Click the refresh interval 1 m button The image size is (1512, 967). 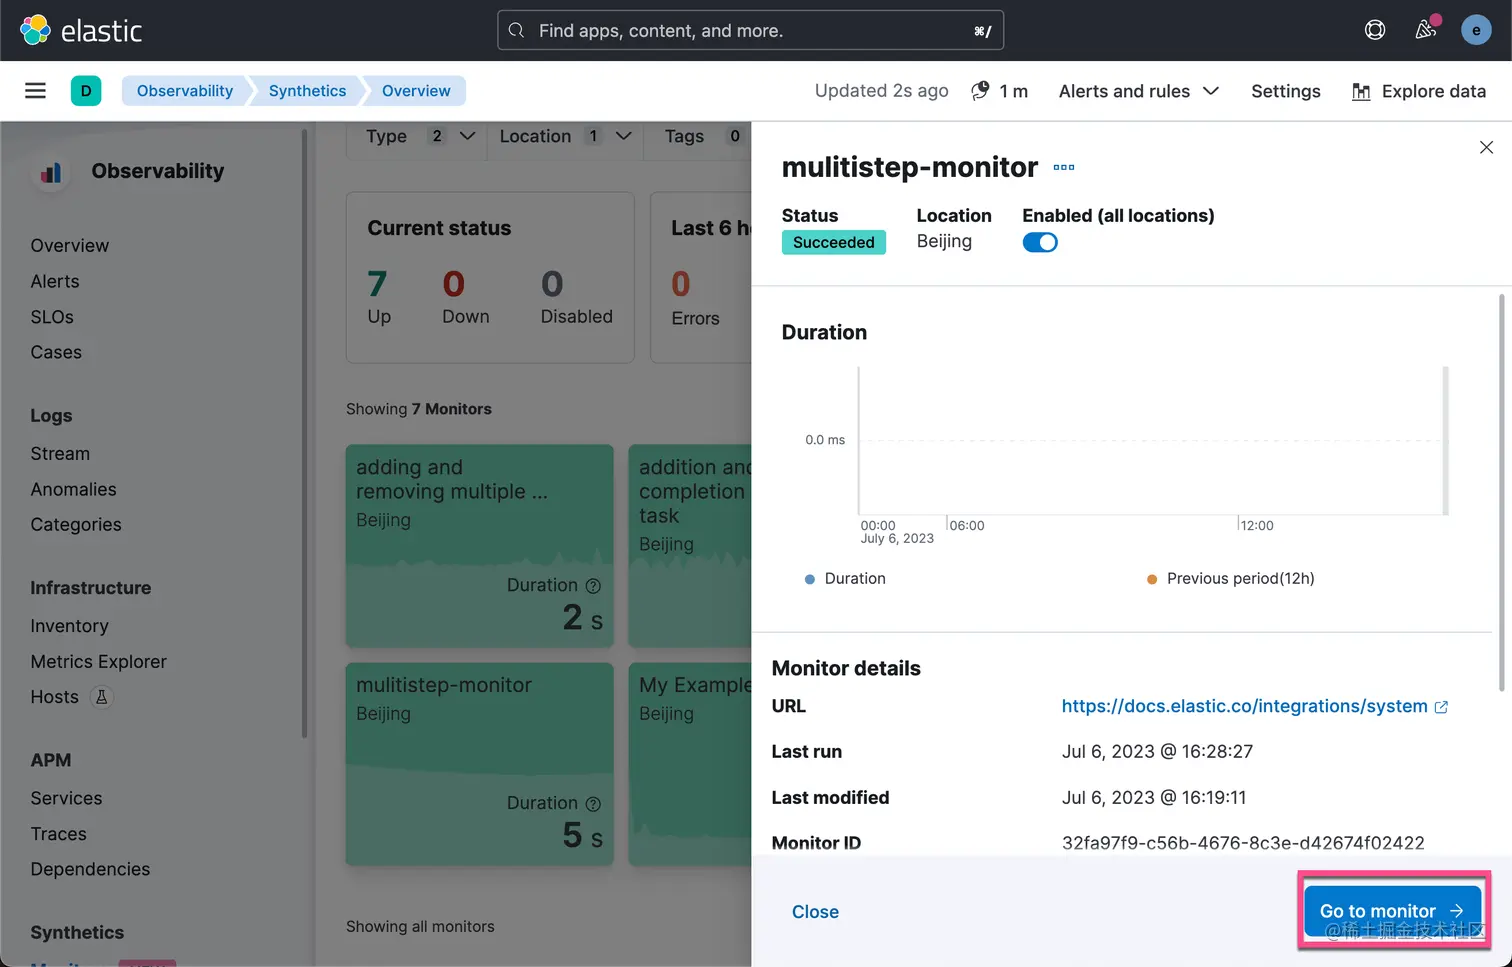(x=1000, y=91)
